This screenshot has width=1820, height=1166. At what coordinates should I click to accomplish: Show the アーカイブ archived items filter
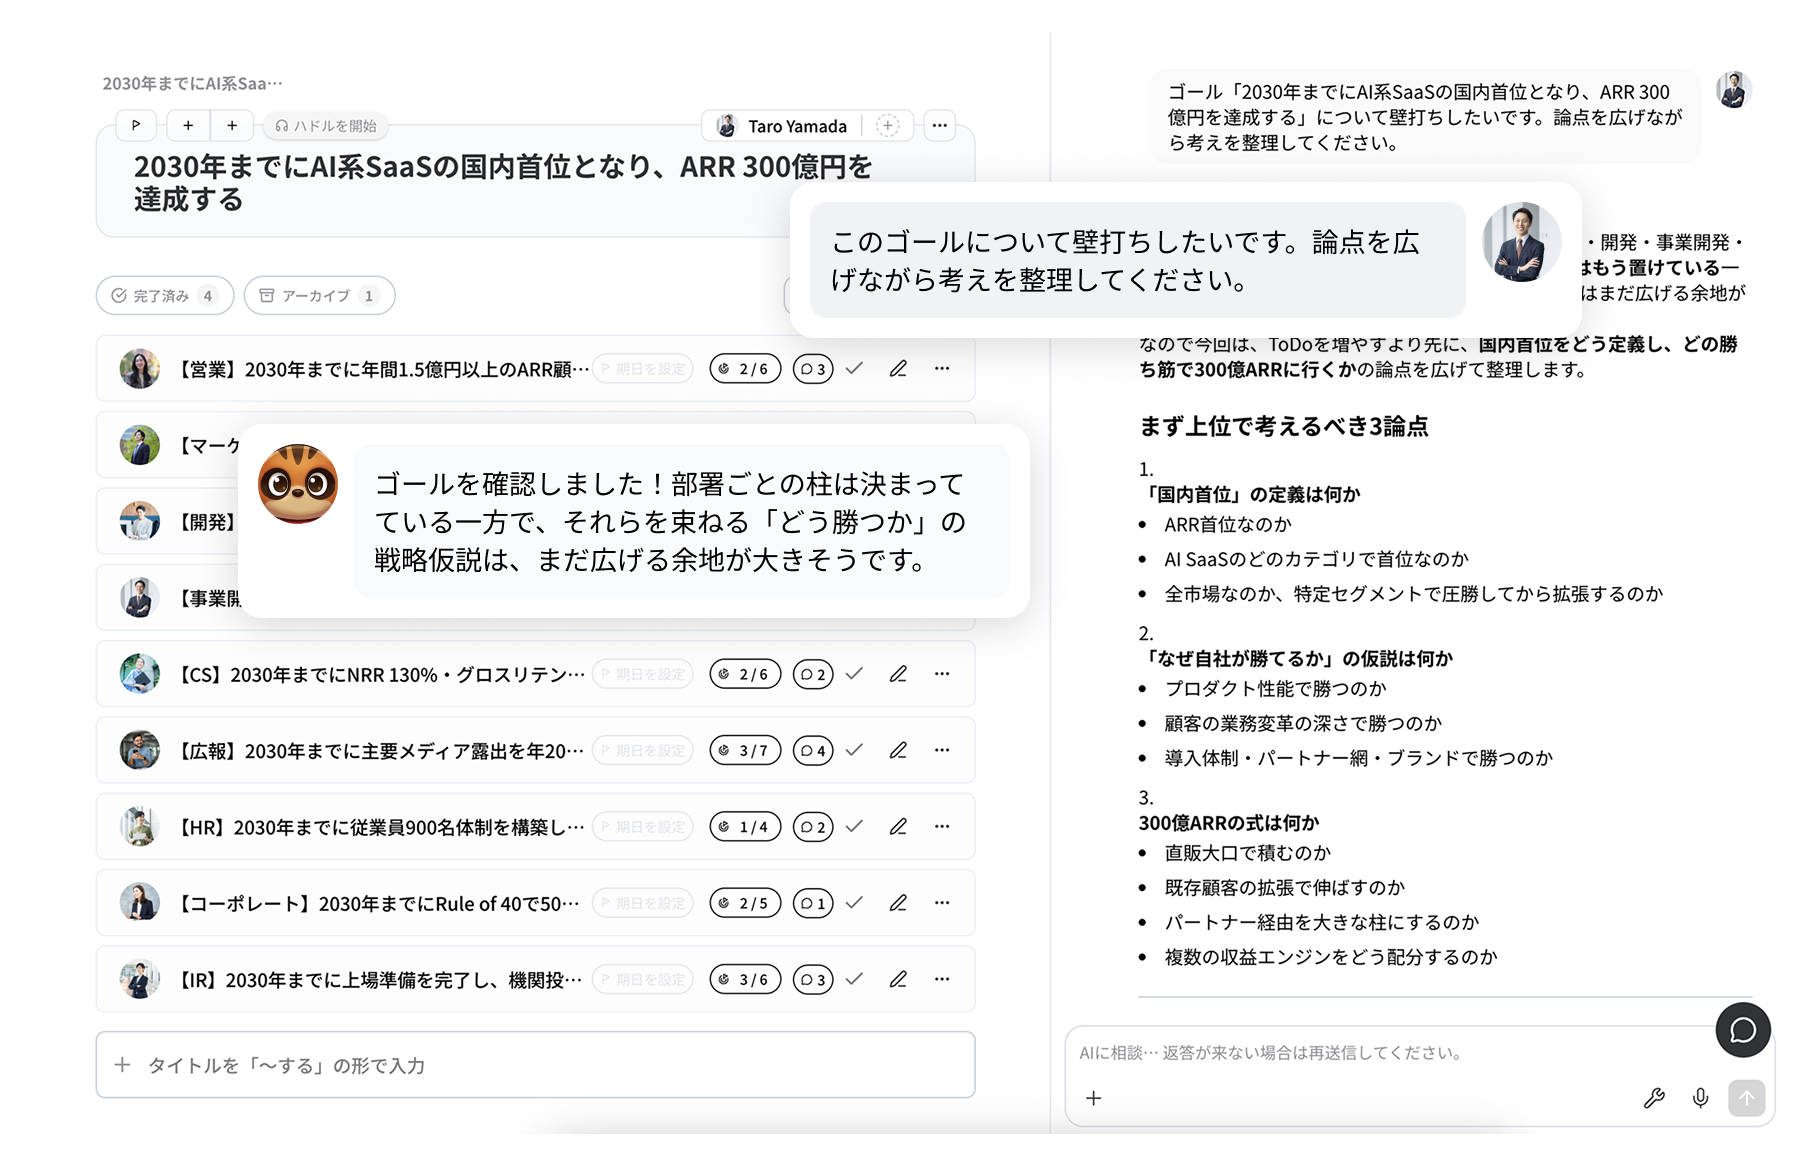[319, 295]
